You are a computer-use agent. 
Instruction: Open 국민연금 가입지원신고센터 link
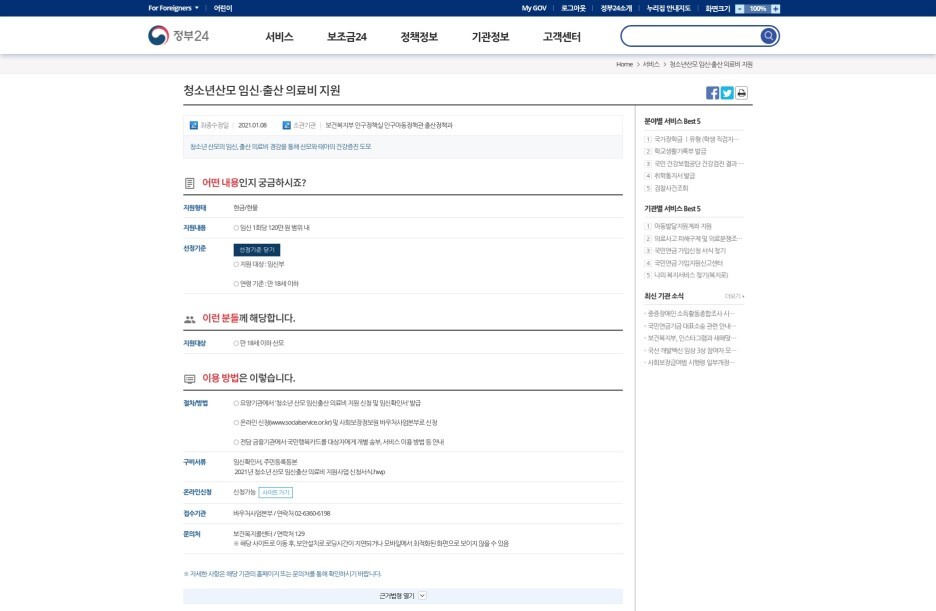point(688,263)
